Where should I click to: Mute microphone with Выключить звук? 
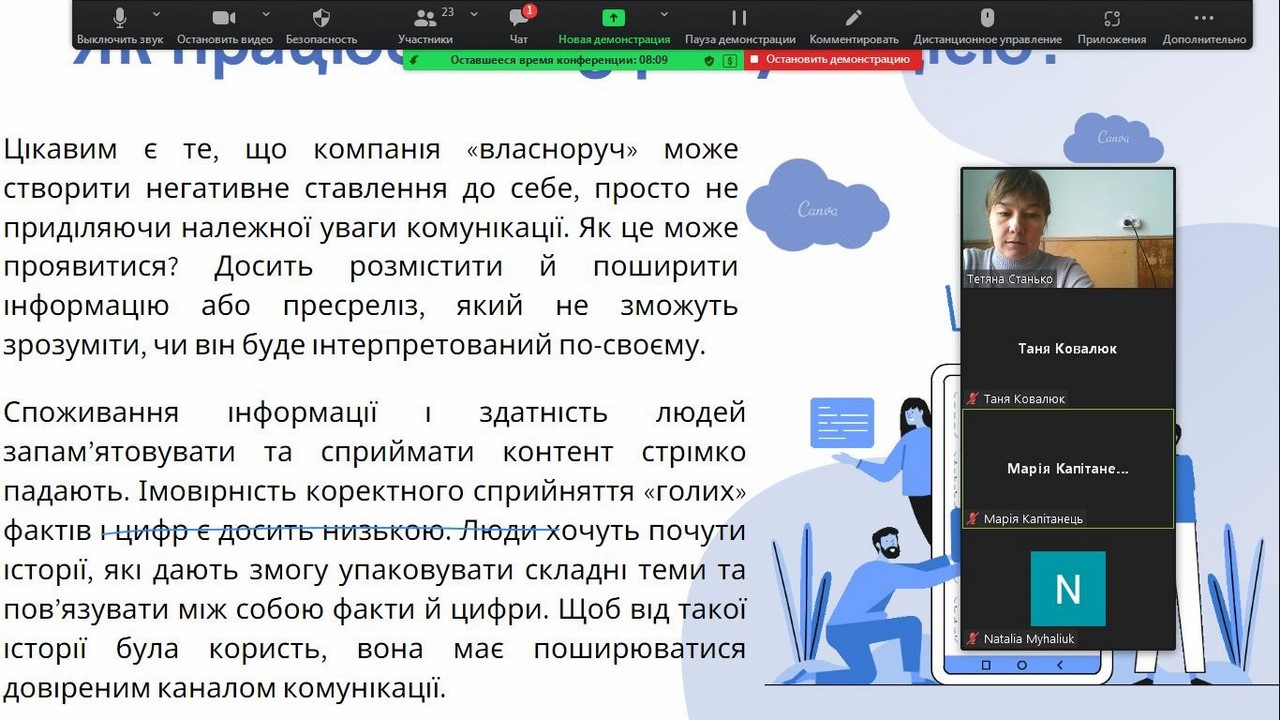119,26
